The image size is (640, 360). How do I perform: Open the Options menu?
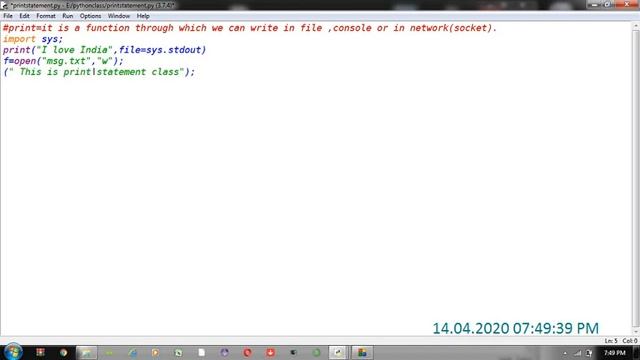(x=90, y=16)
